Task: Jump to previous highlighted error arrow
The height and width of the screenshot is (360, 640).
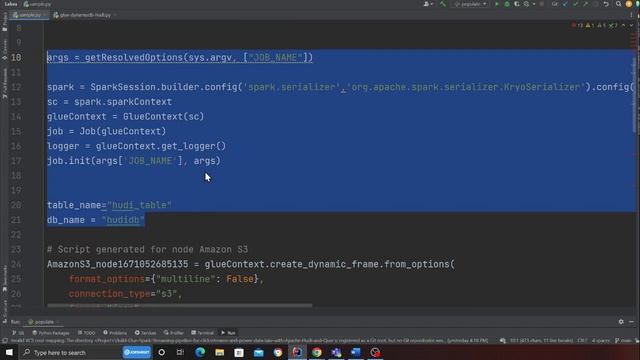Action: [623, 25]
